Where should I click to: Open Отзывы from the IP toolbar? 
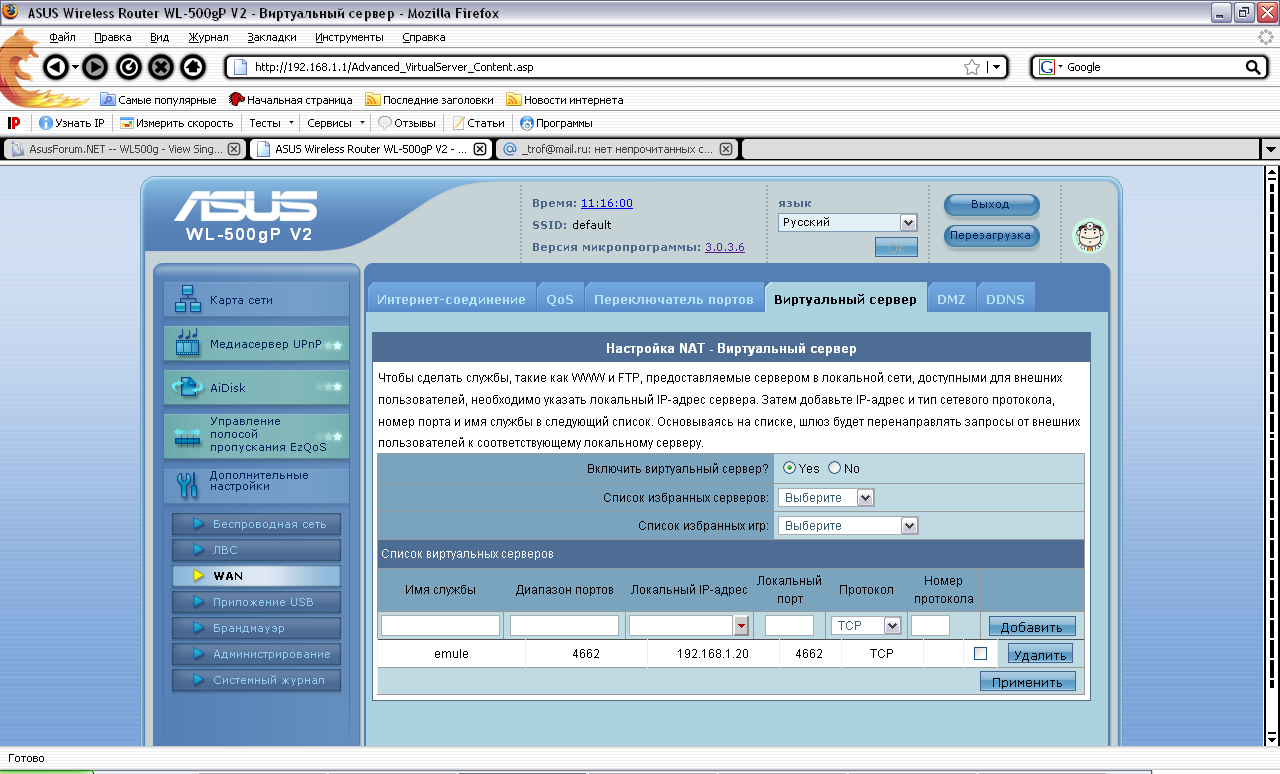(406, 123)
